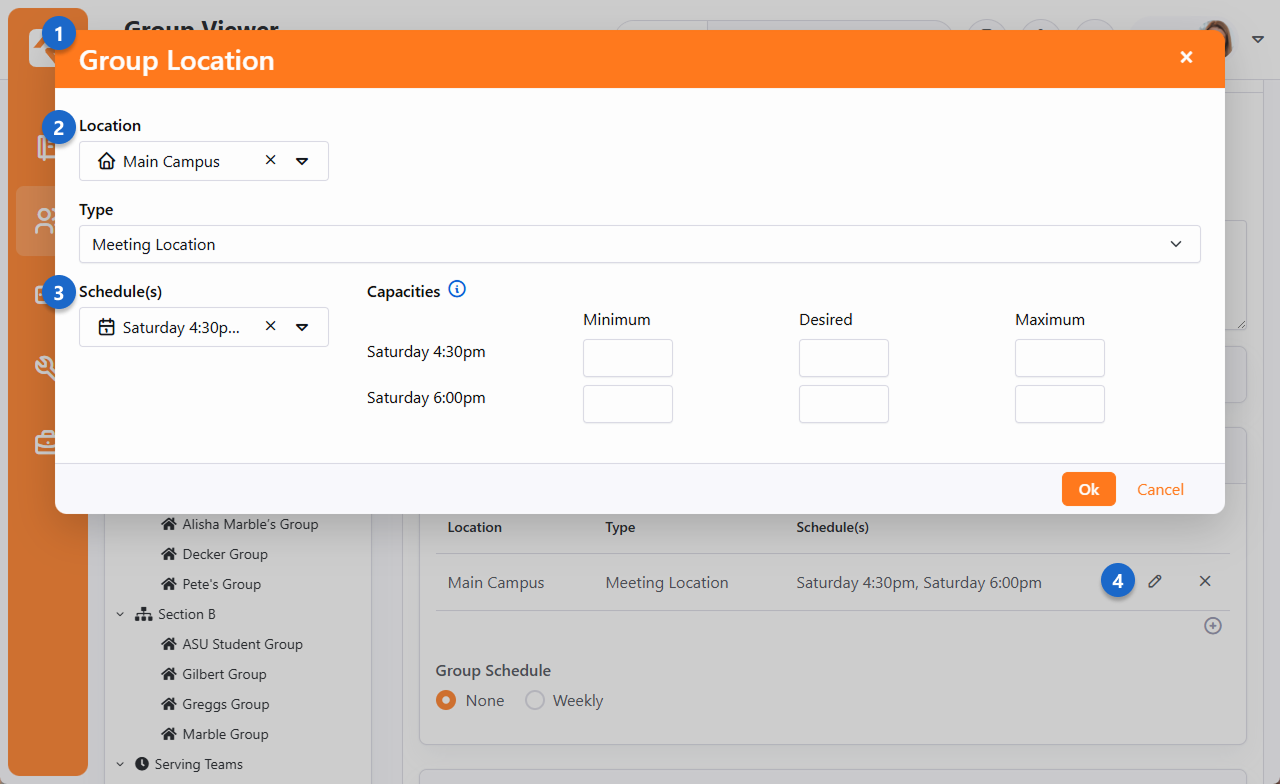Open the Type dropdown showing Meeting Location
Viewport: 1280px width, 784px height.
pyautogui.click(x=639, y=244)
